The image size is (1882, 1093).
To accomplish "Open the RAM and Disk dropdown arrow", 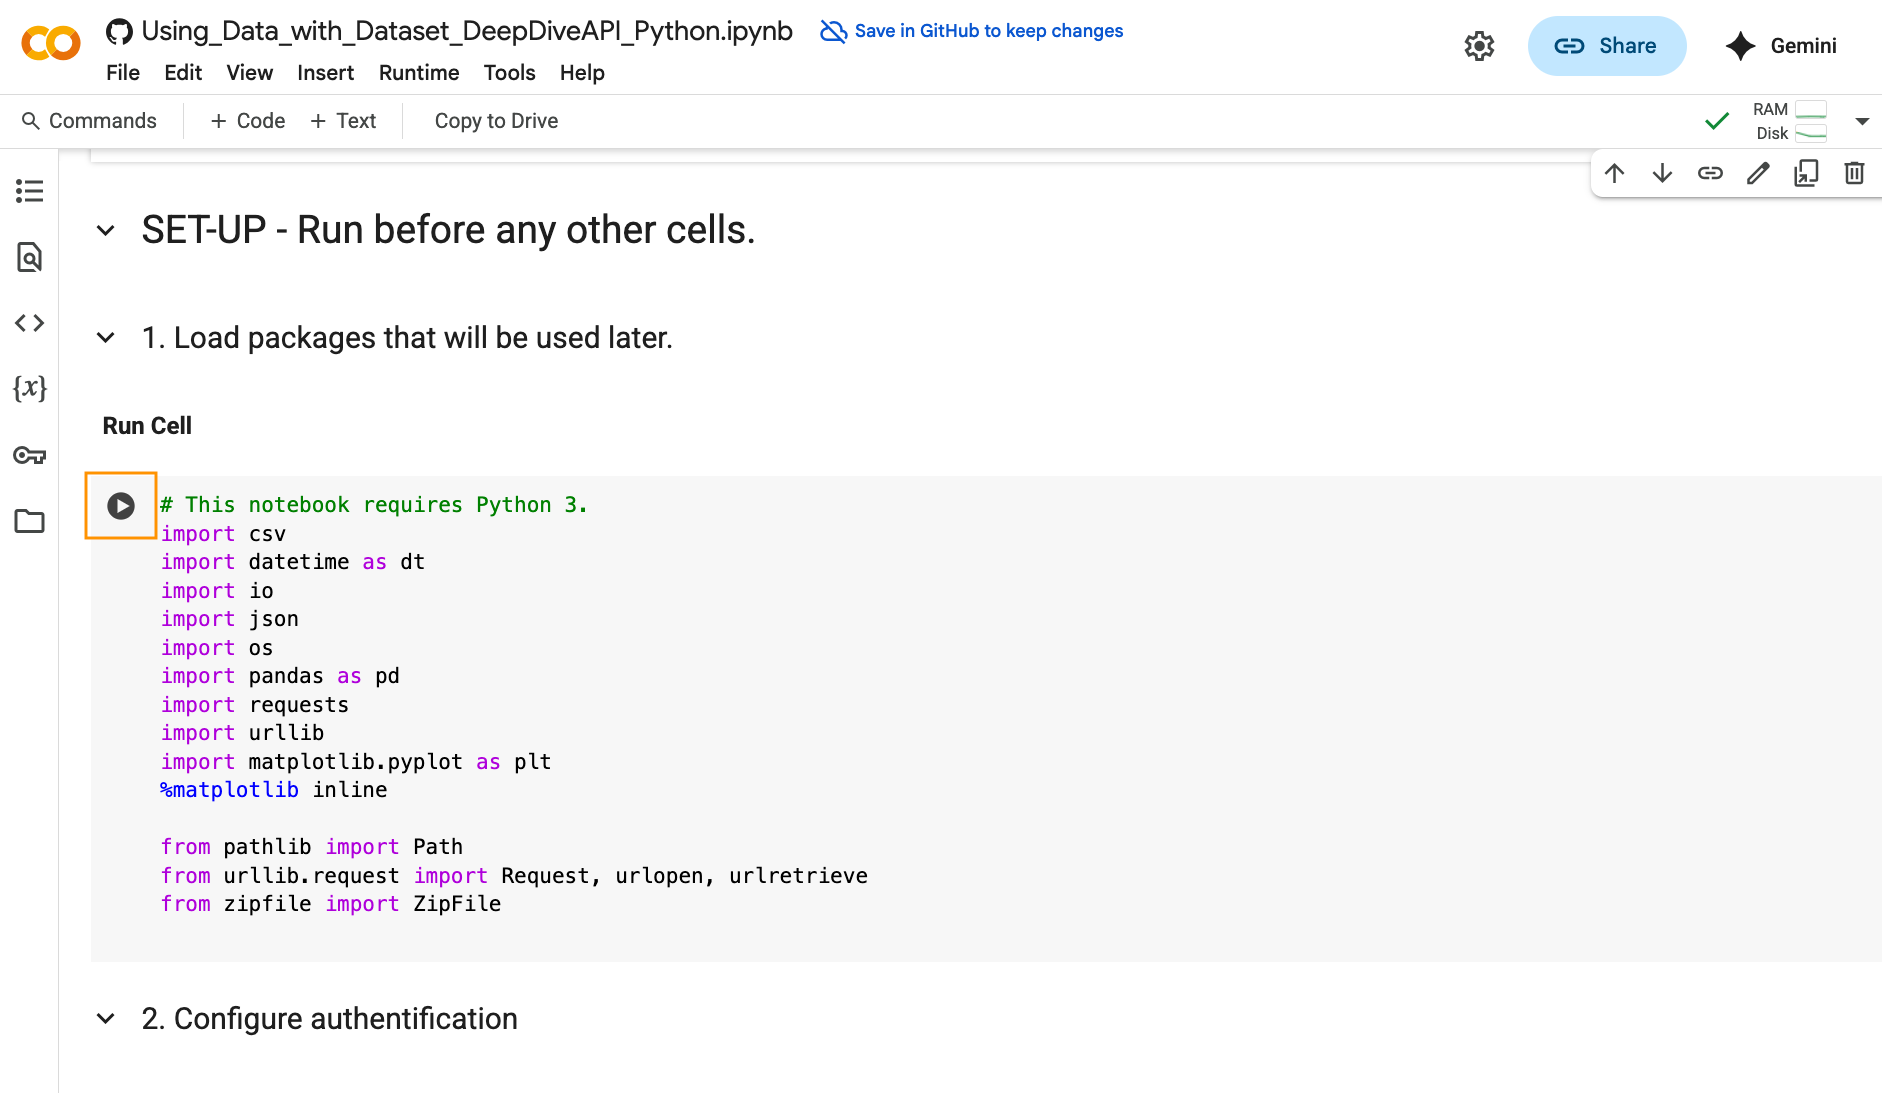I will [1862, 121].
